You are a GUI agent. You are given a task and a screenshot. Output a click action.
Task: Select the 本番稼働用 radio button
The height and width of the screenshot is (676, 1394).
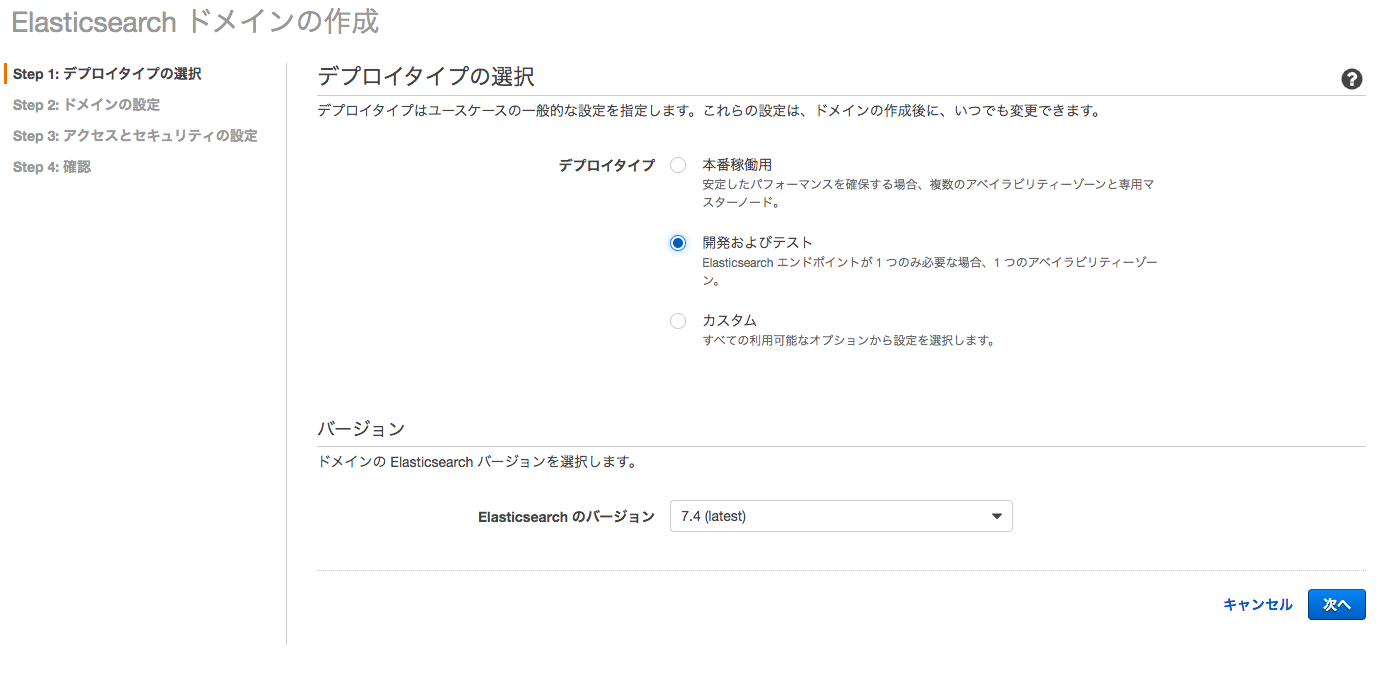[678, 165]
